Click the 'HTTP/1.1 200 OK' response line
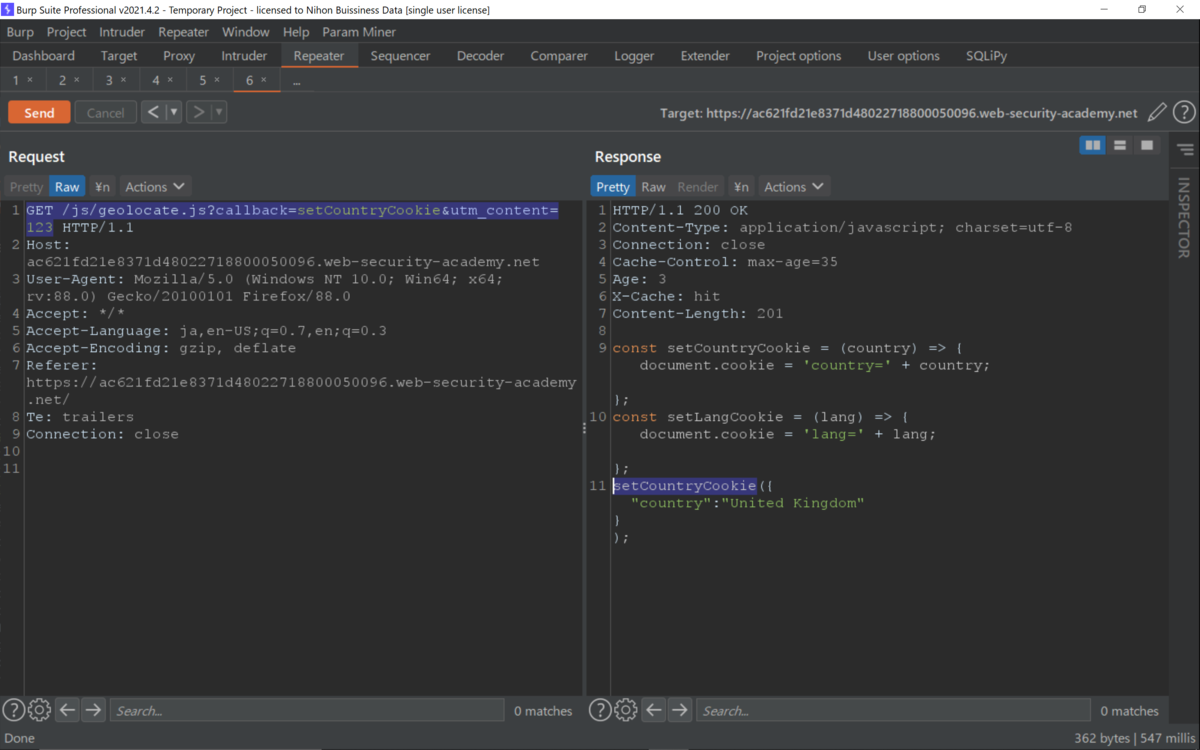 coord(680,211)
